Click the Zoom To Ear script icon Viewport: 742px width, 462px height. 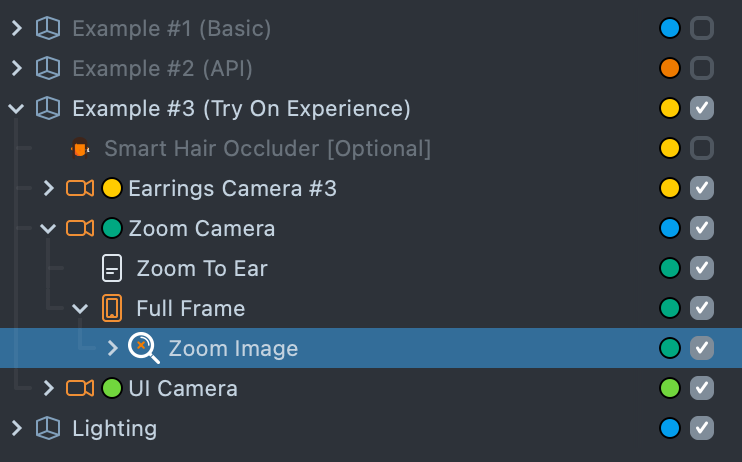[x=112, y=268]
